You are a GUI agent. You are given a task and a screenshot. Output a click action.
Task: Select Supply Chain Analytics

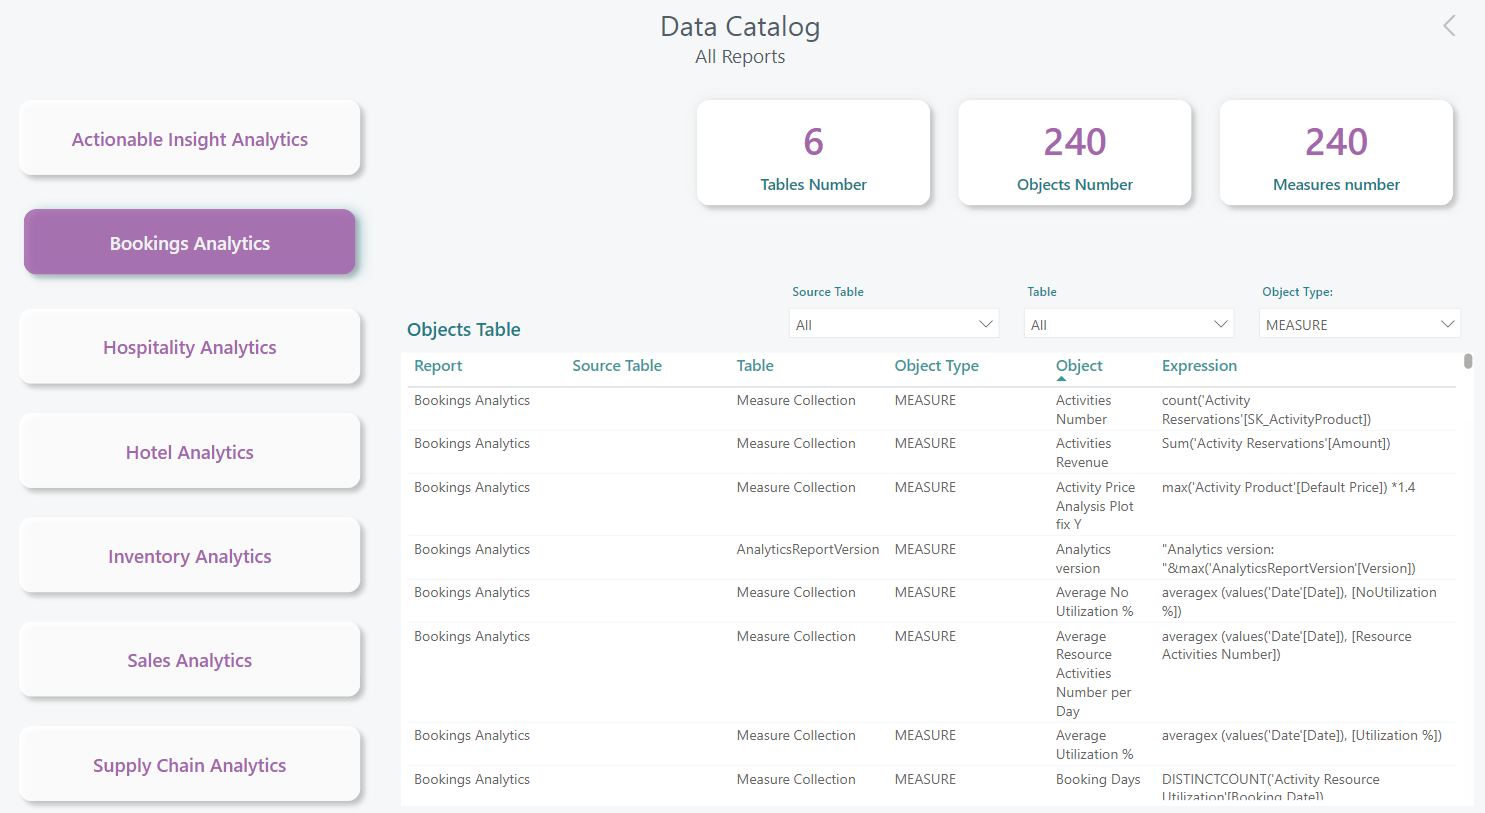point(190,765)
